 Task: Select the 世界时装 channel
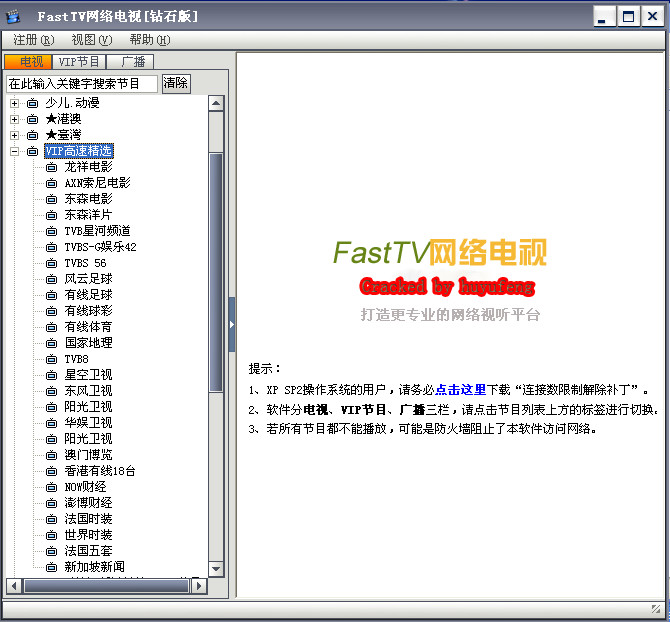[x=88, y=535]
